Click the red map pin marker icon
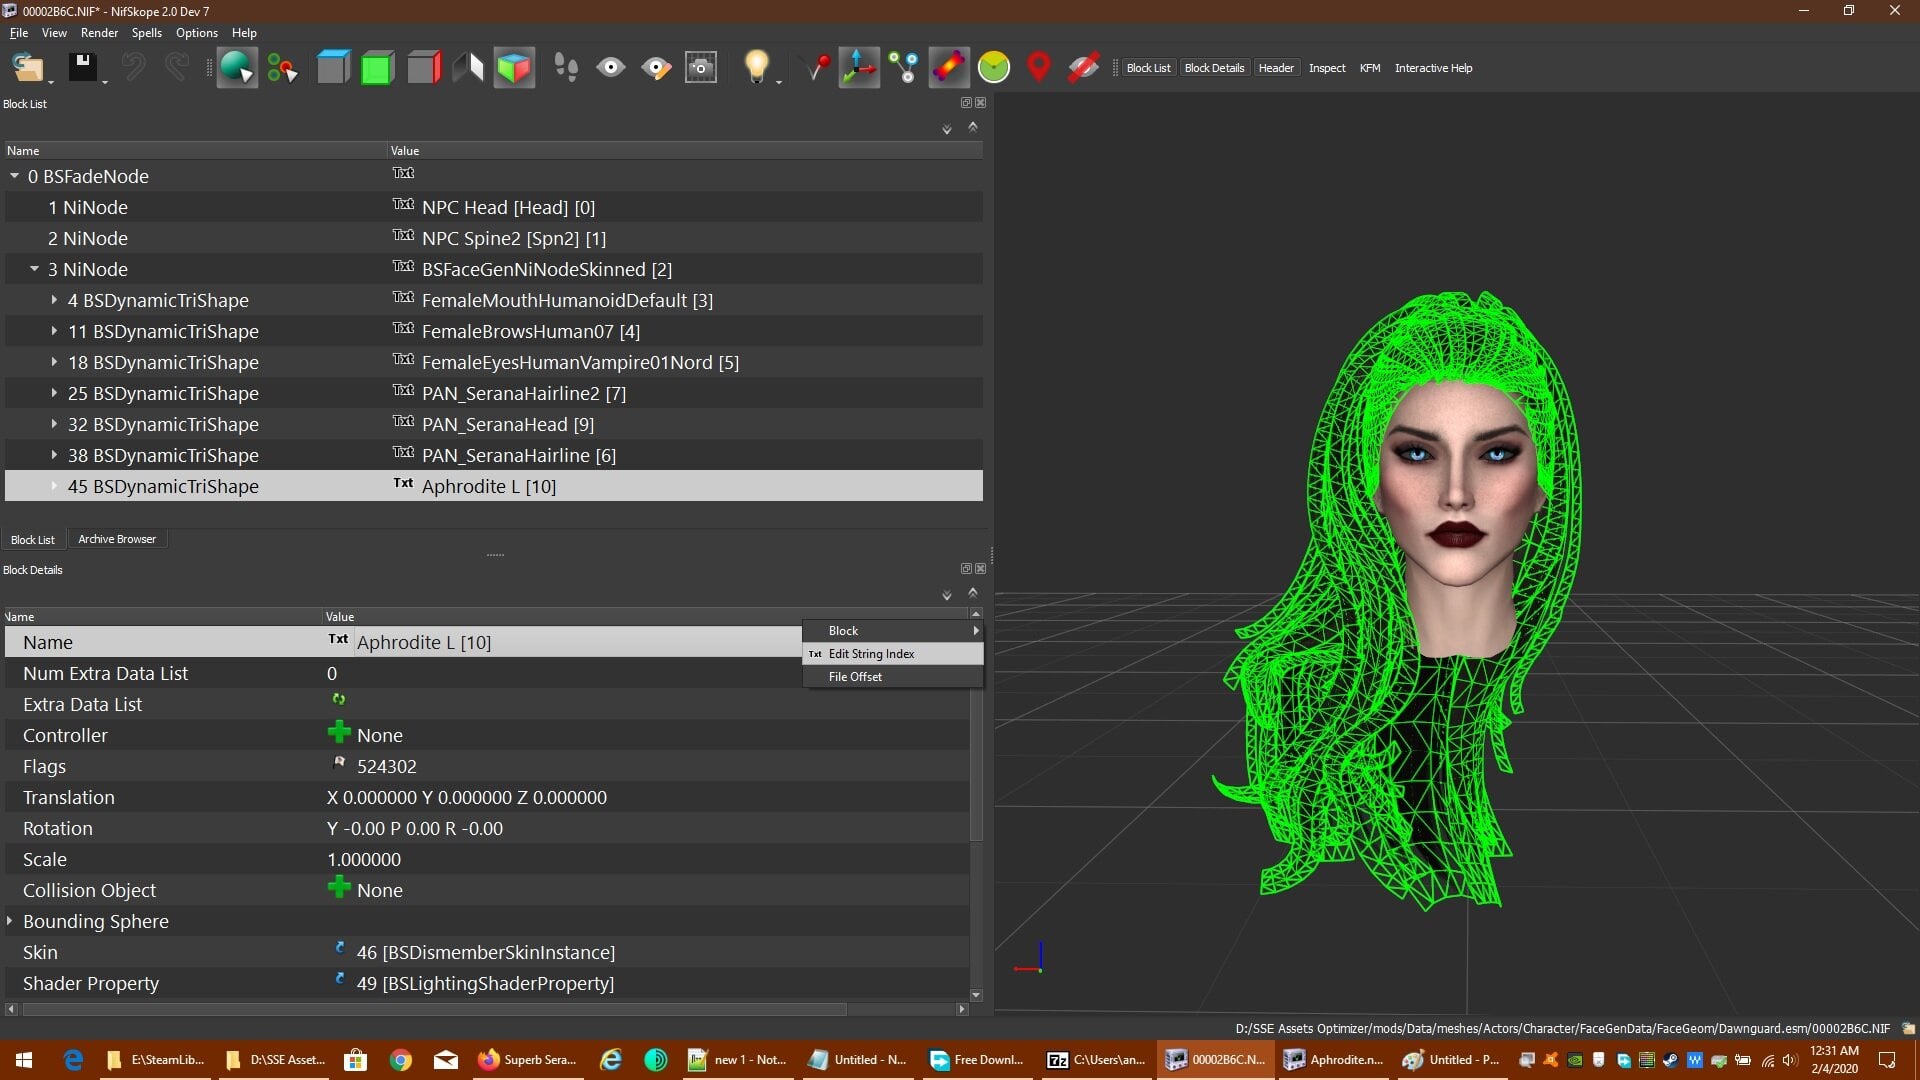The image size is (1920, 1080). coord(1039,67)
